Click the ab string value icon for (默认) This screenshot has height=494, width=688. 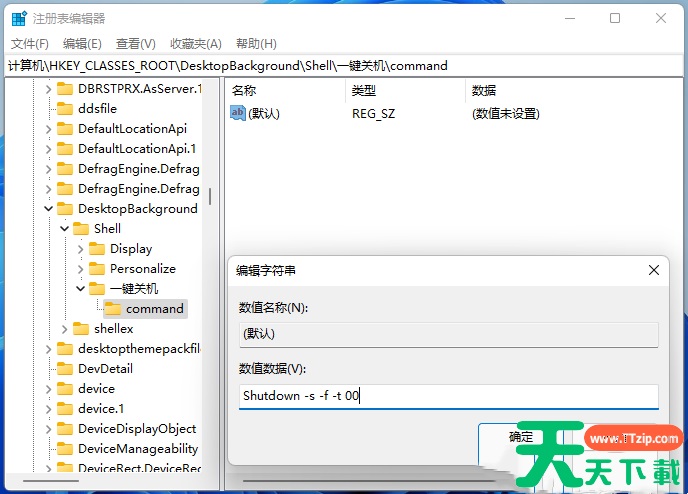coord(237,113)
